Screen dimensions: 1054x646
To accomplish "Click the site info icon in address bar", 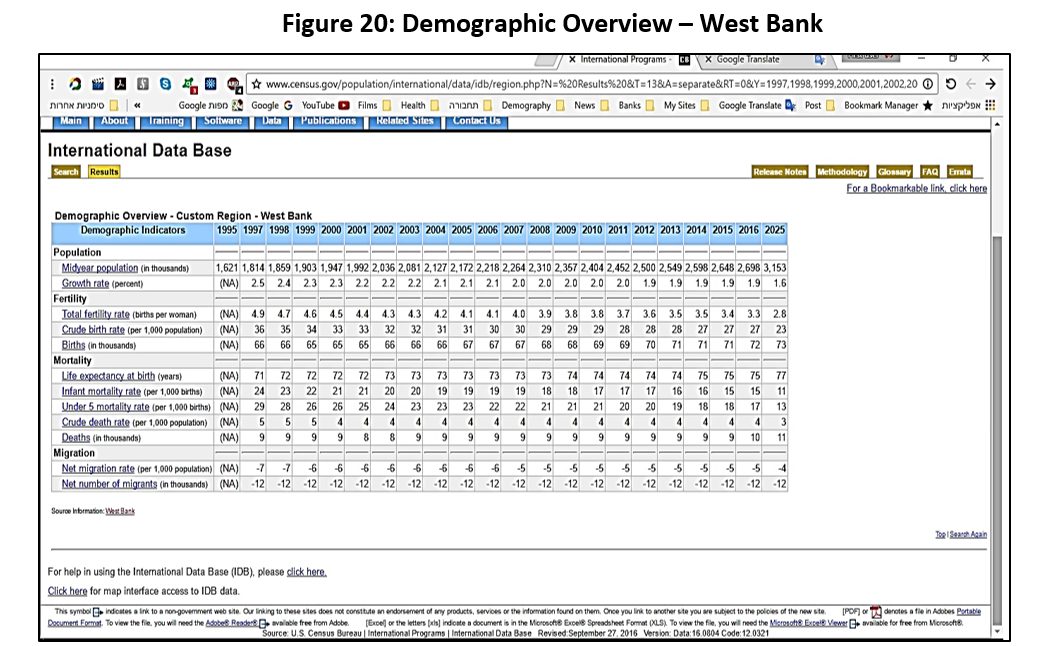I will 928,84.
